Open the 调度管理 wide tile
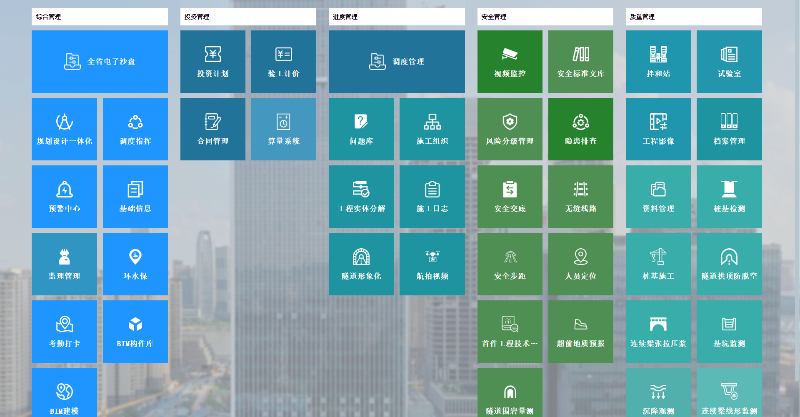The image size is (800, 417). 397,61
